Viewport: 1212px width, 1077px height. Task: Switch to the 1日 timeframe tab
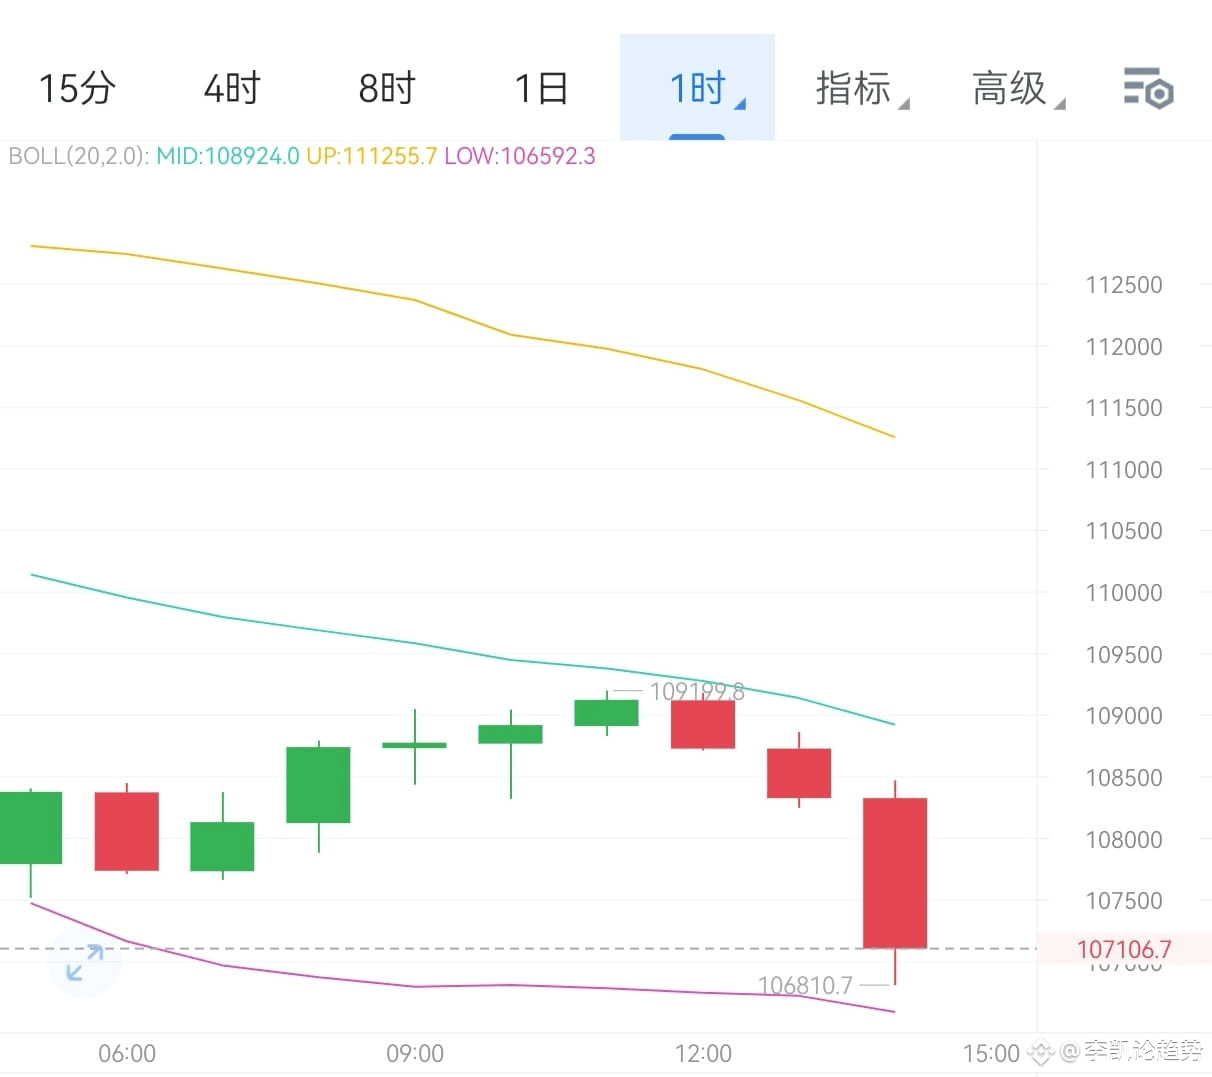coord(541,88)
